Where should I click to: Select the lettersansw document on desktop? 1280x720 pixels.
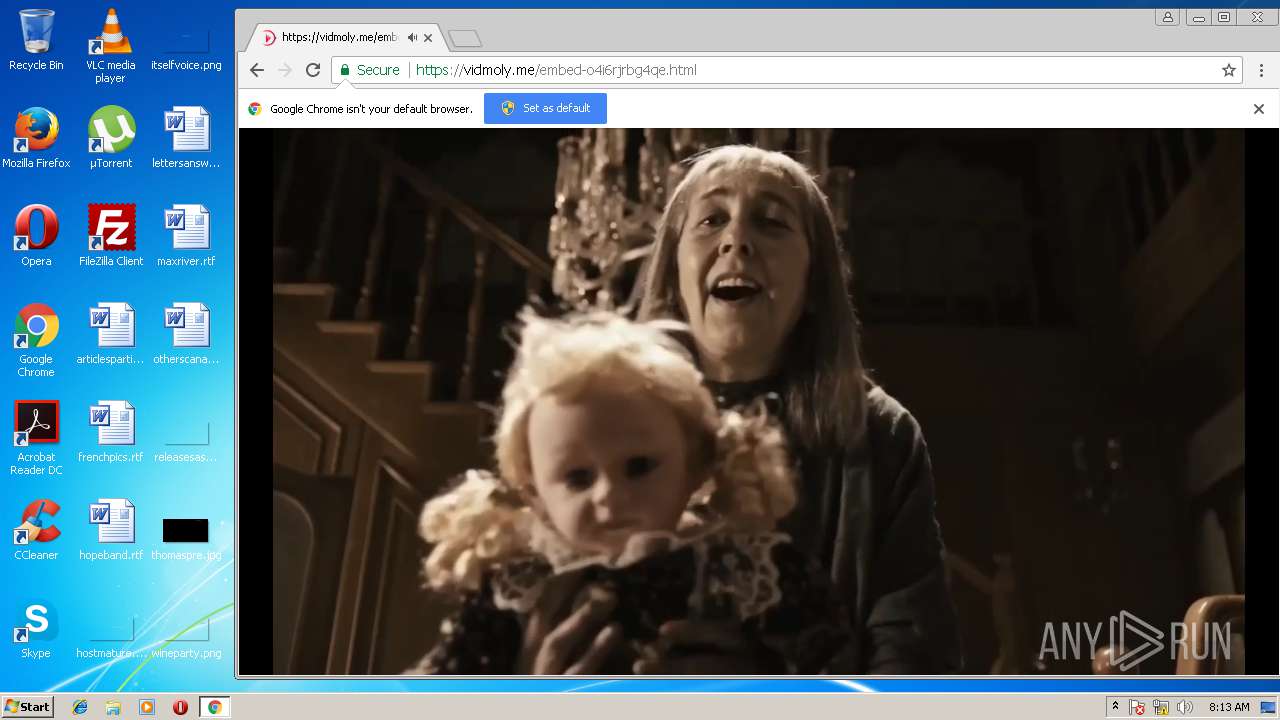[x=186, y=137]
